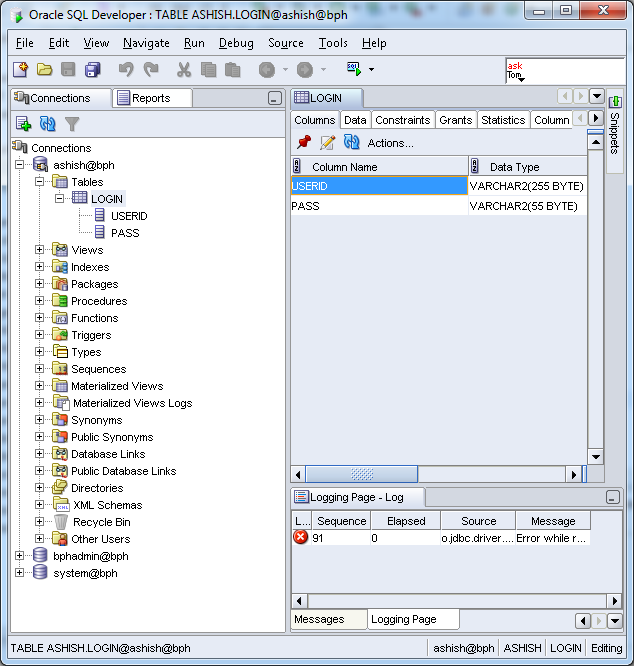The image size is (634, 666).
Task: Click the Actions... button
Action: tap(390, 143)
